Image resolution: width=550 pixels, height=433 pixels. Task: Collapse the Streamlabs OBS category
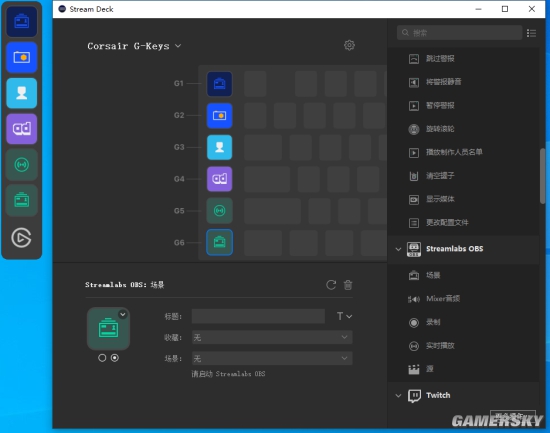click(x=398, y=249)
